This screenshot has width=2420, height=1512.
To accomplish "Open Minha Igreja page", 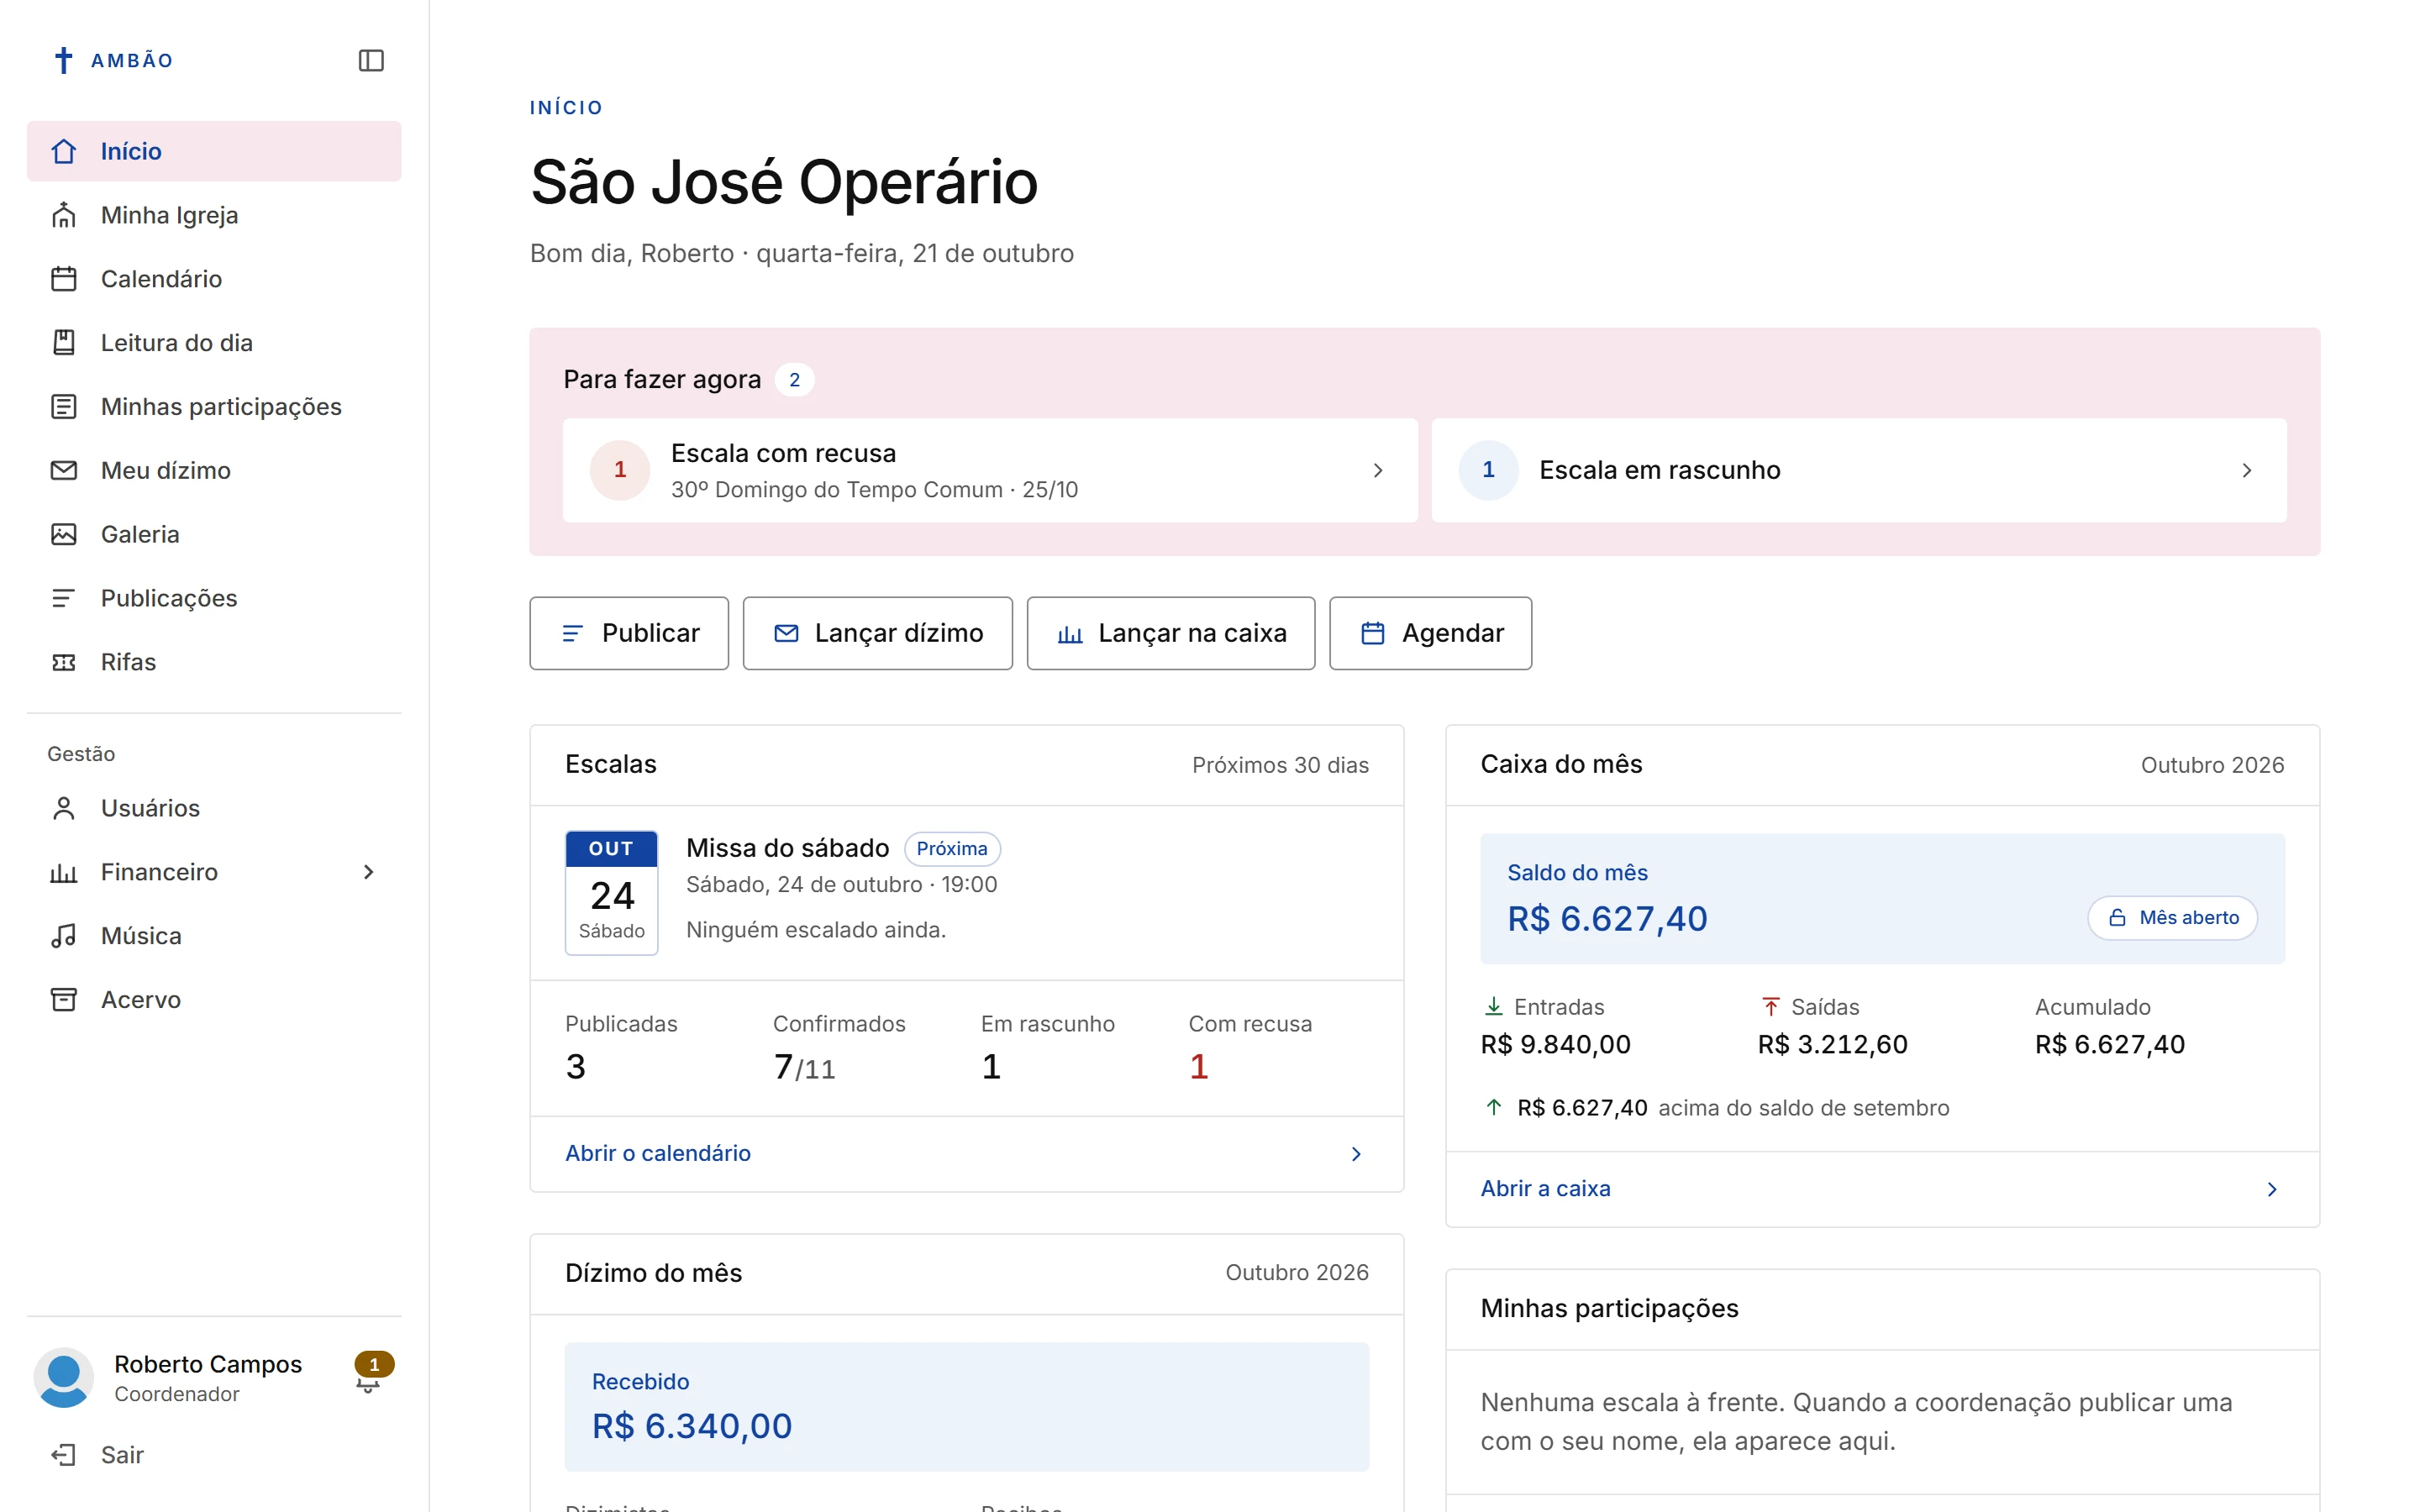I will 214,215.
